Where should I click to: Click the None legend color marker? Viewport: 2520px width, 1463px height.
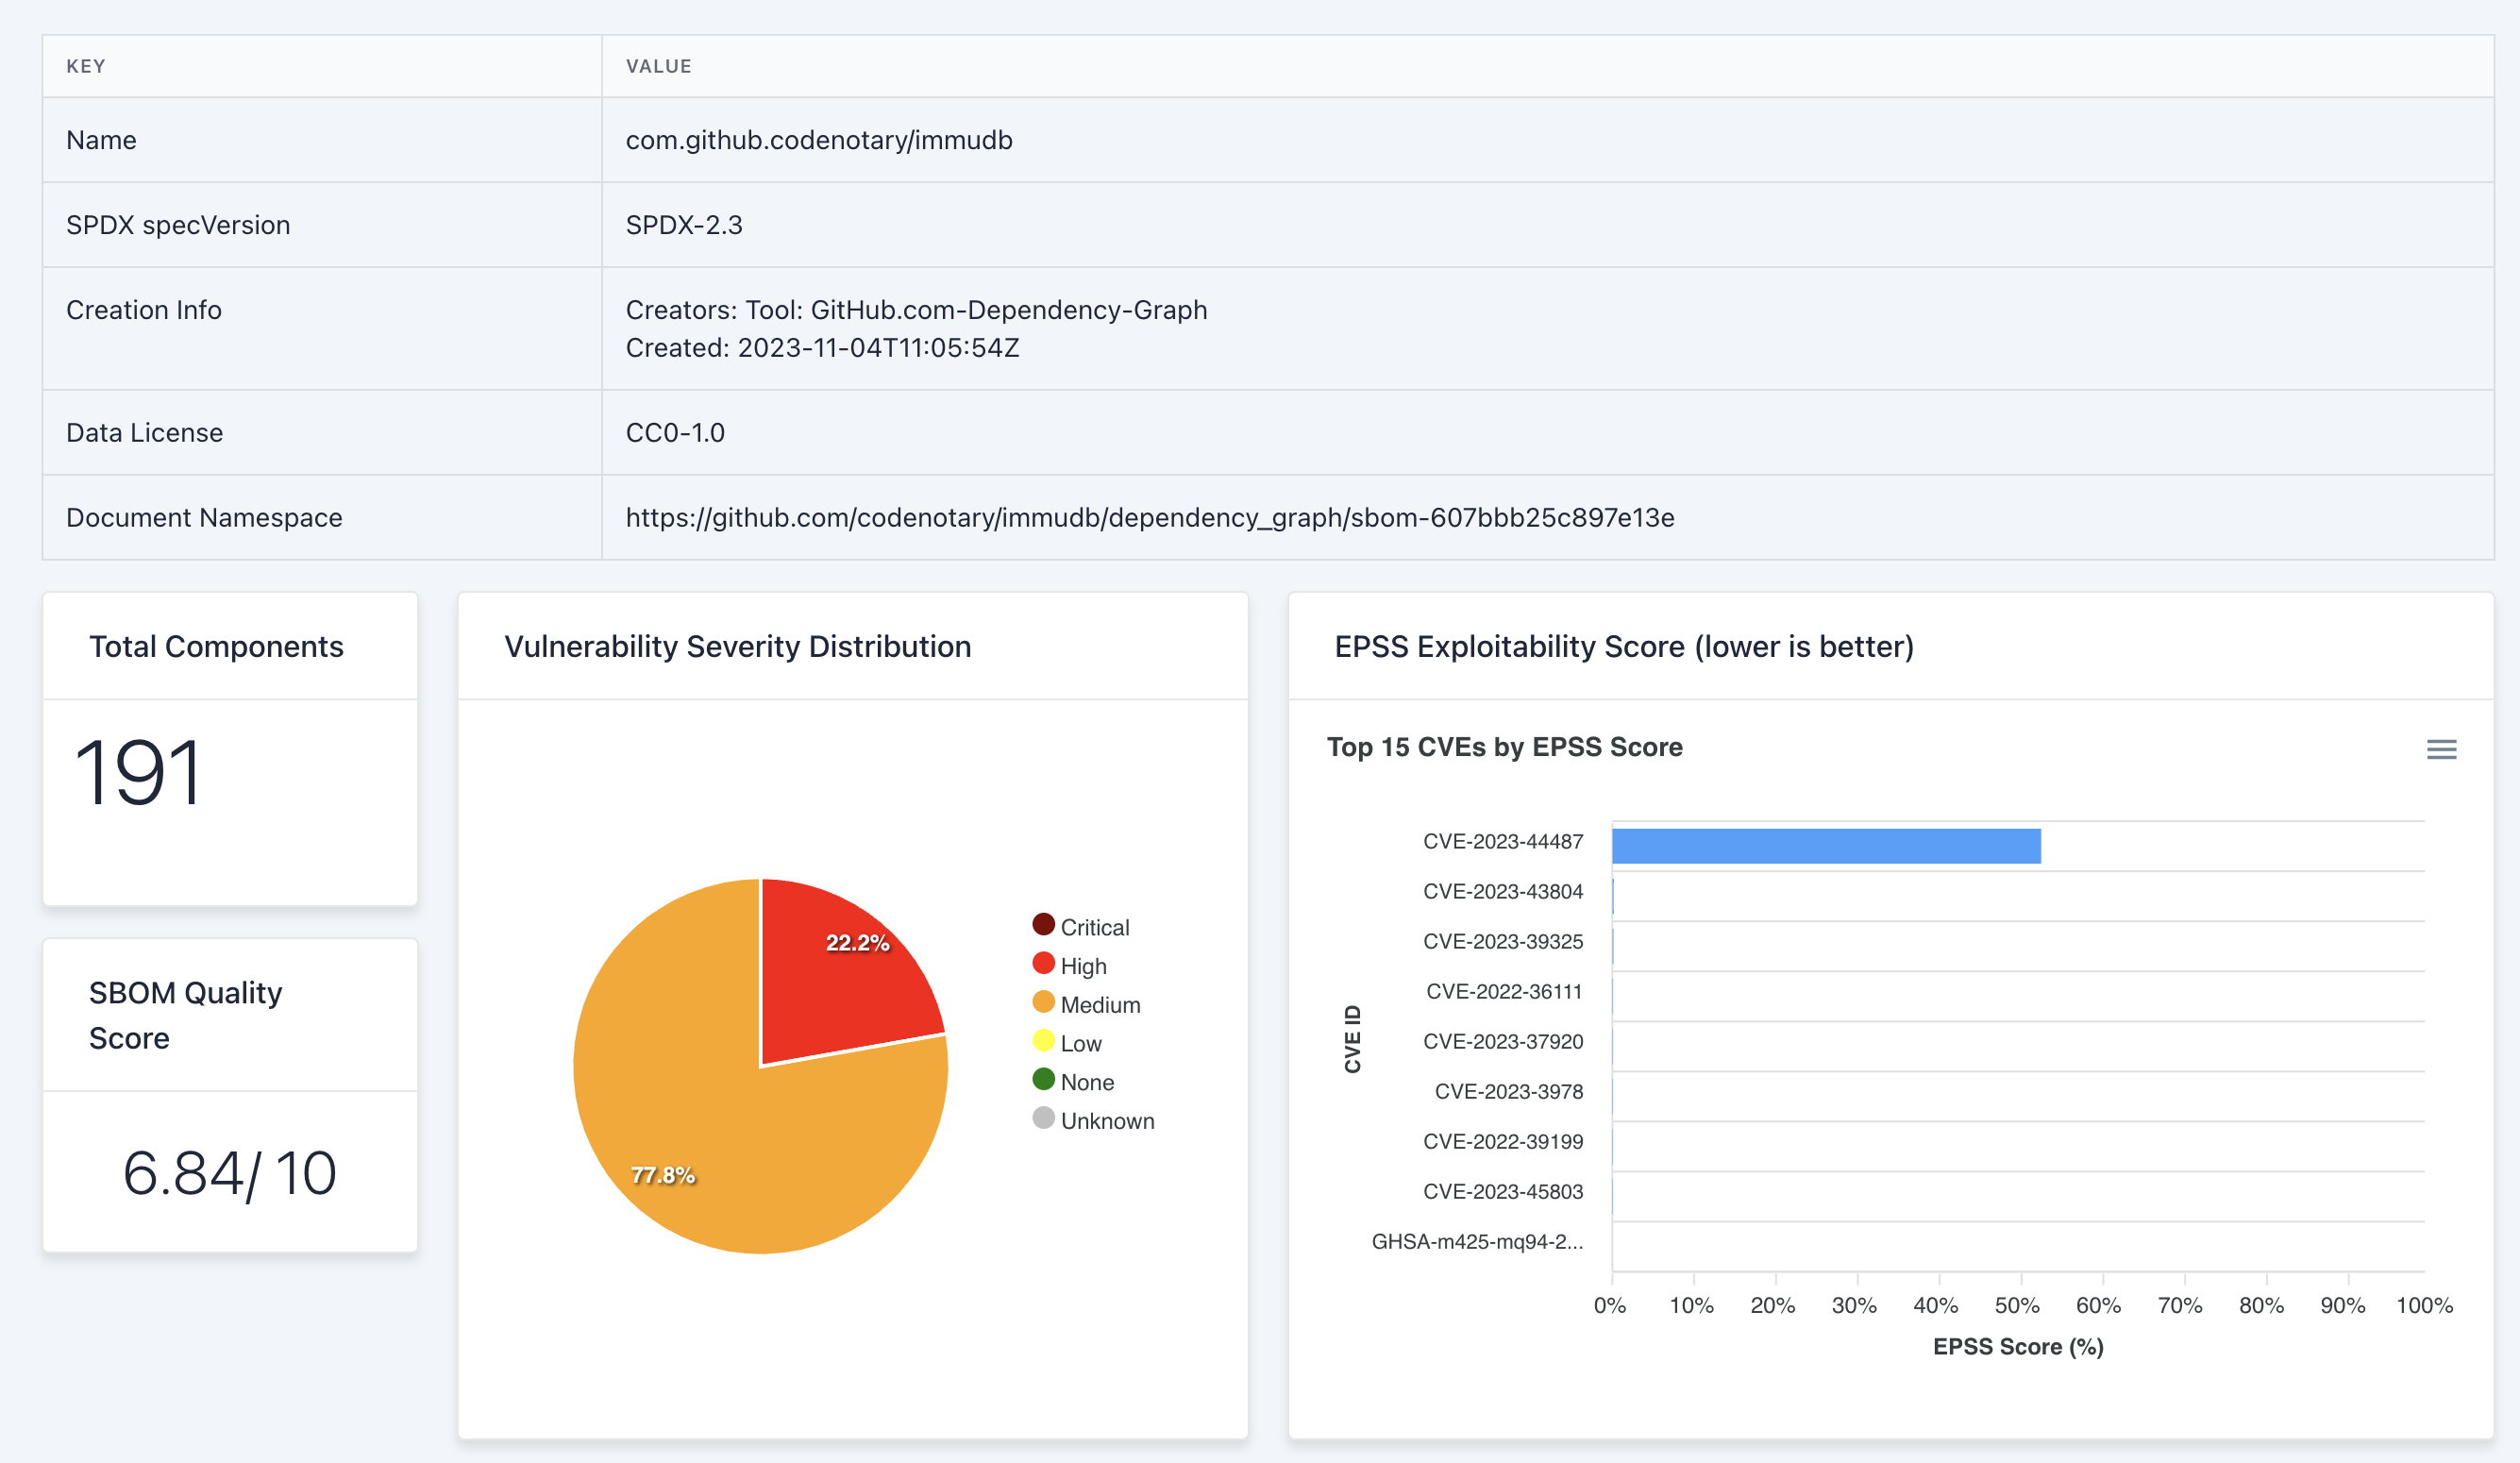pos(1044,1081)
